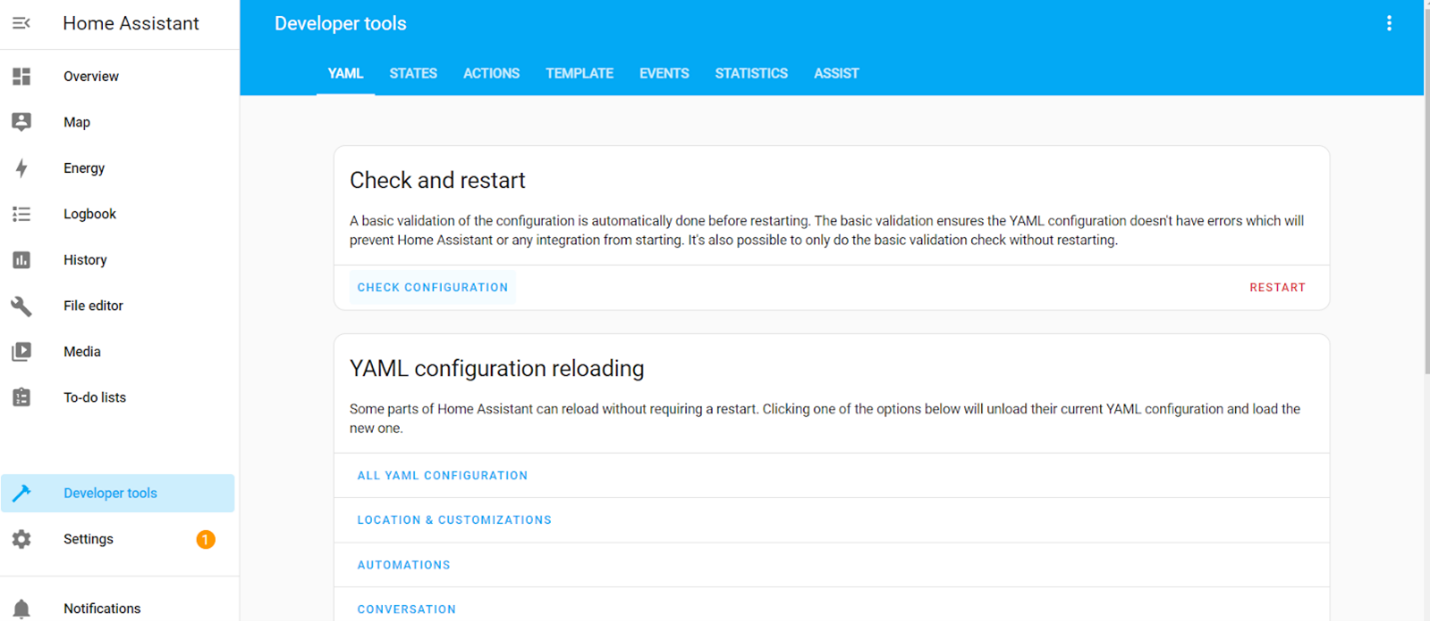Open Logbook in the sidebar
Image resolution: width=1430 pixels, height=621 pixels.
(x=118, y=214)
